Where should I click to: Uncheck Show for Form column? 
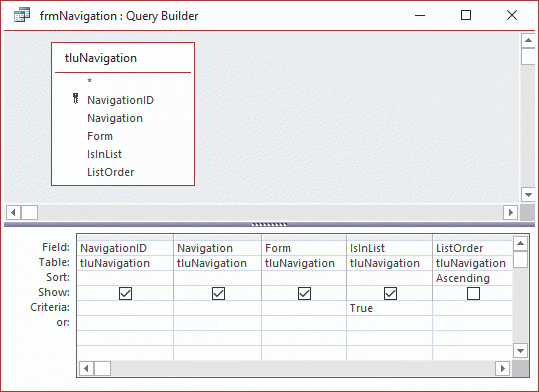click(x=305, y=293)
